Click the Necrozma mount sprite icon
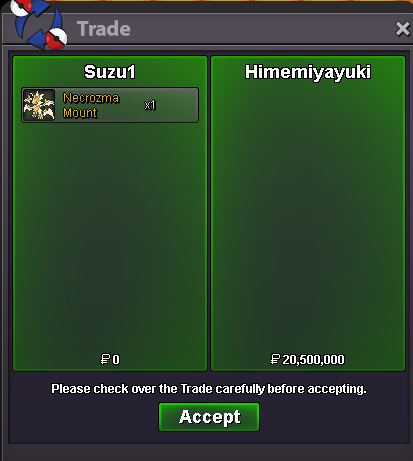 39,105
